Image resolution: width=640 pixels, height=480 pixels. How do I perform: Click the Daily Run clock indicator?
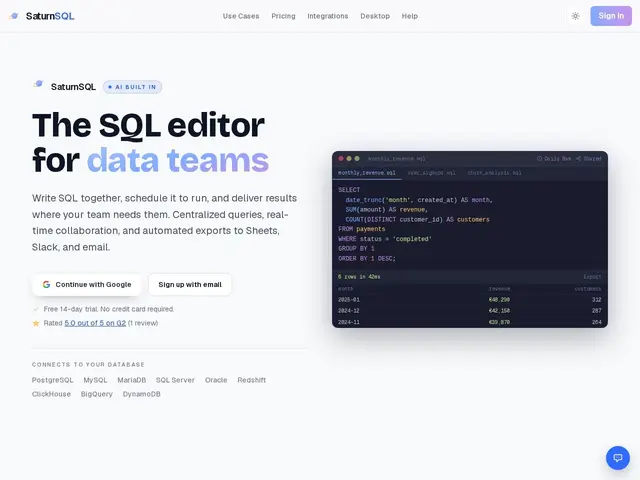[553, 158]
